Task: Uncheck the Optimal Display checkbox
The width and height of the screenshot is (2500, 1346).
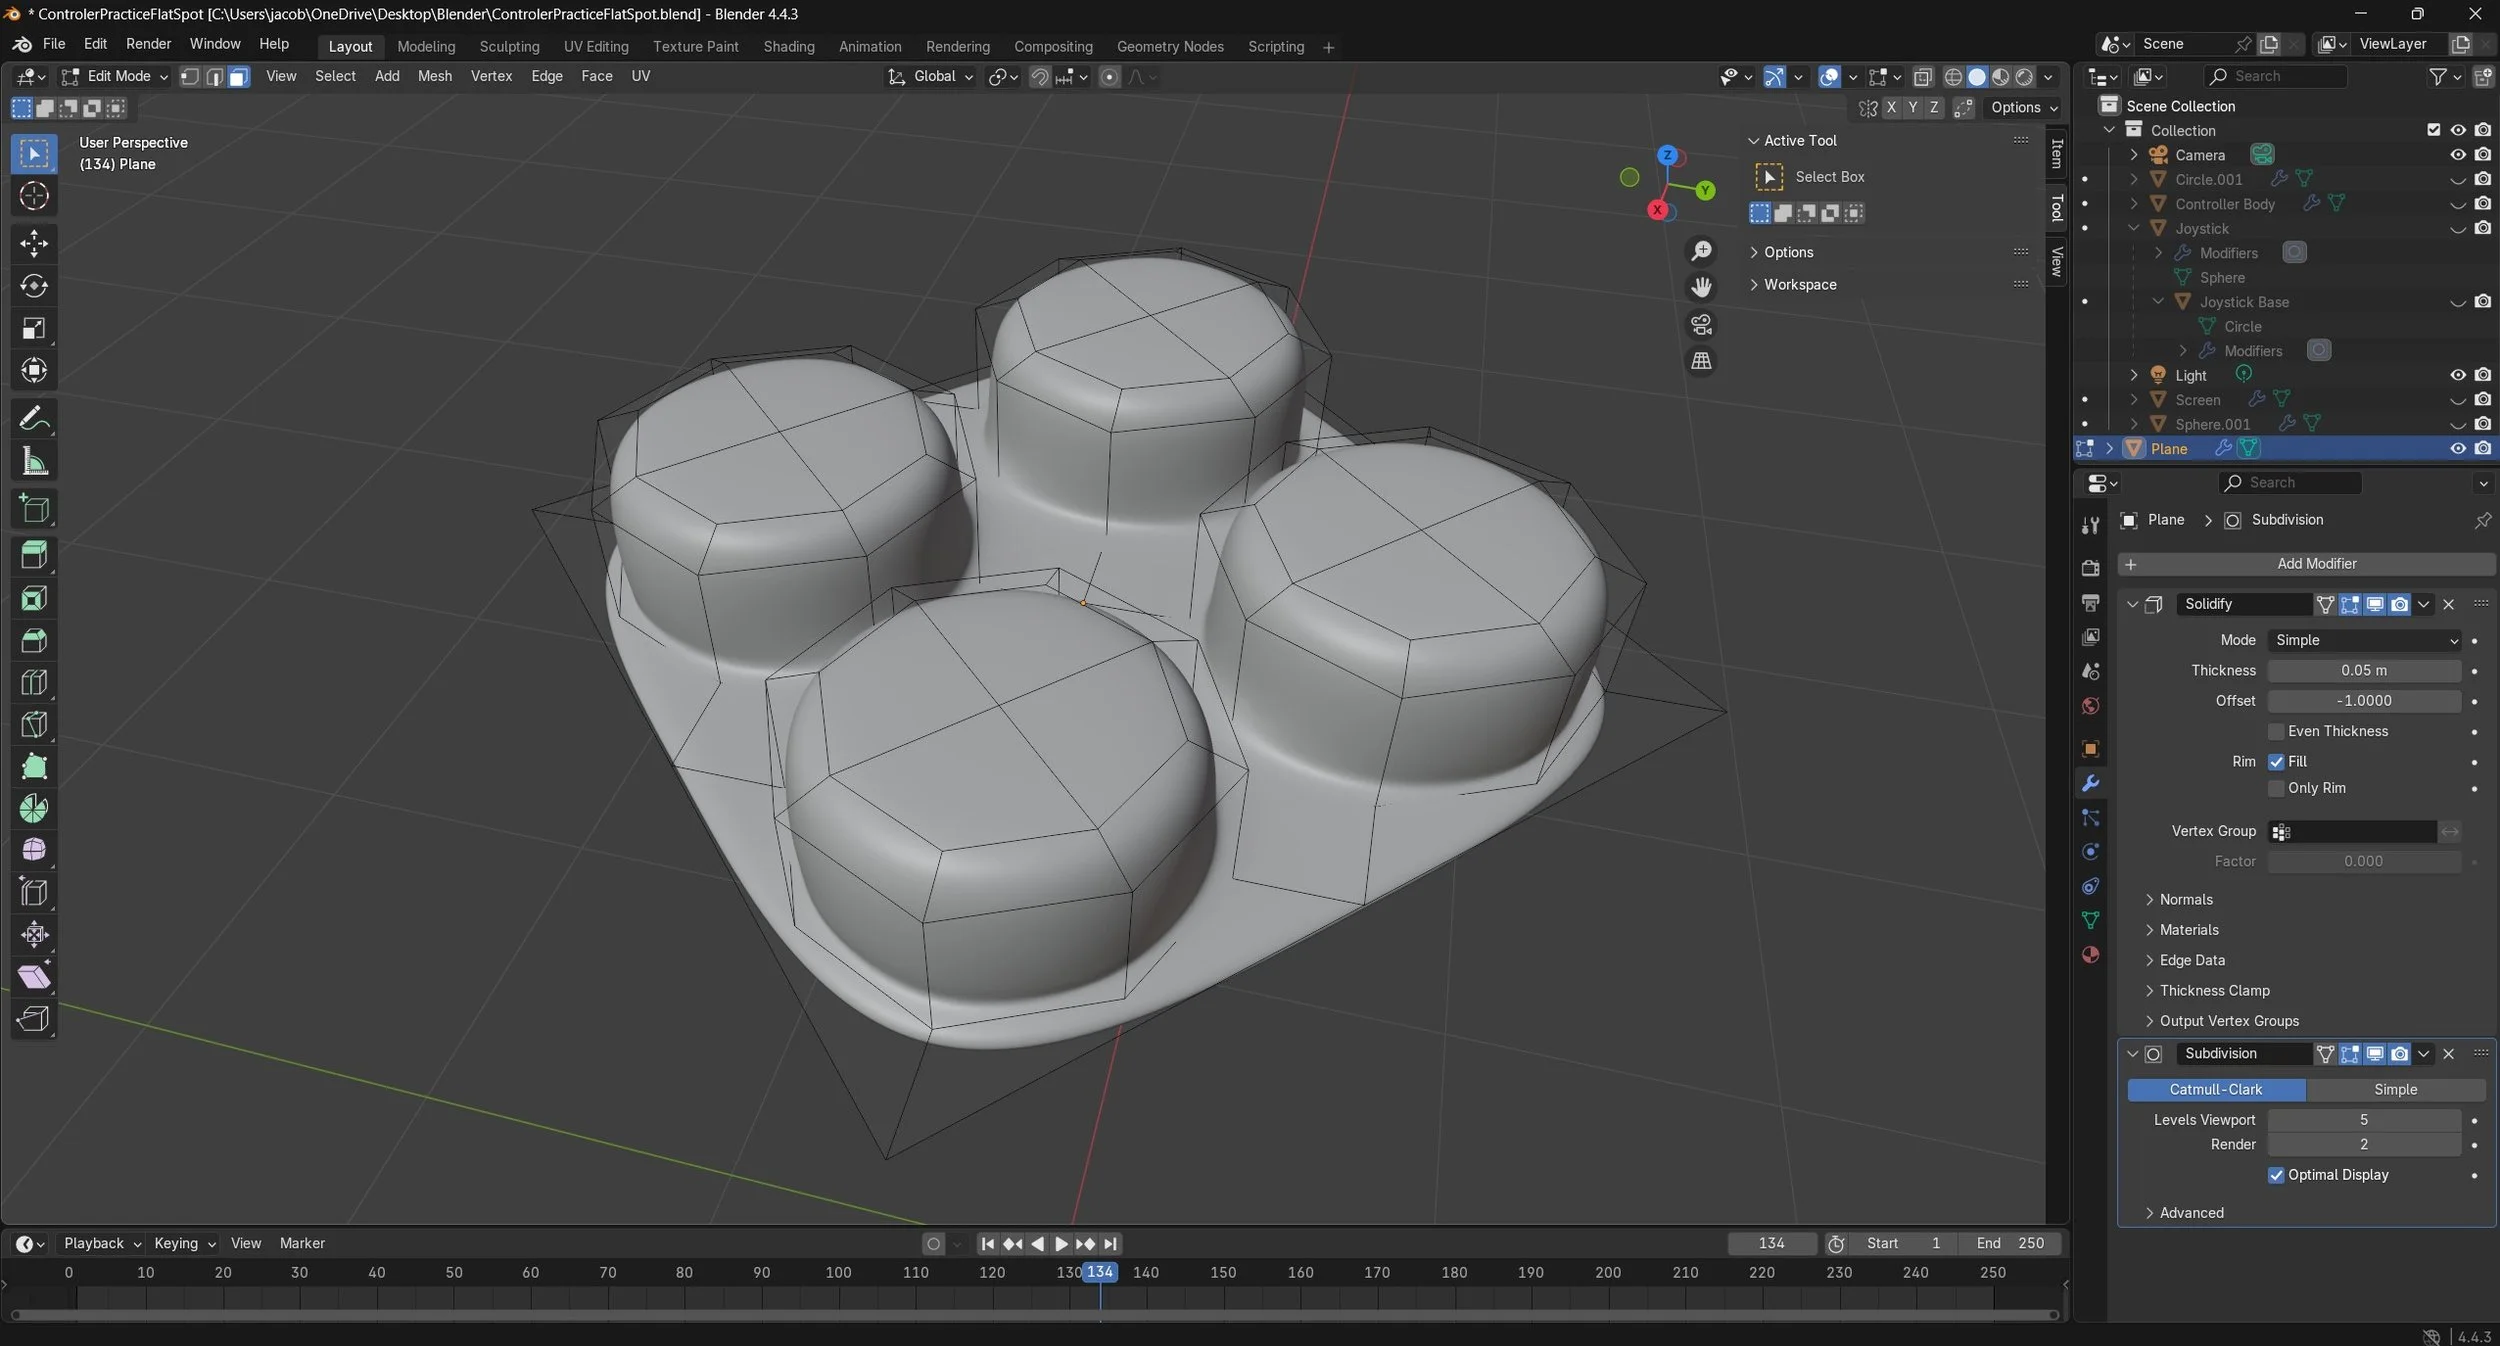Action: 2277,1175
